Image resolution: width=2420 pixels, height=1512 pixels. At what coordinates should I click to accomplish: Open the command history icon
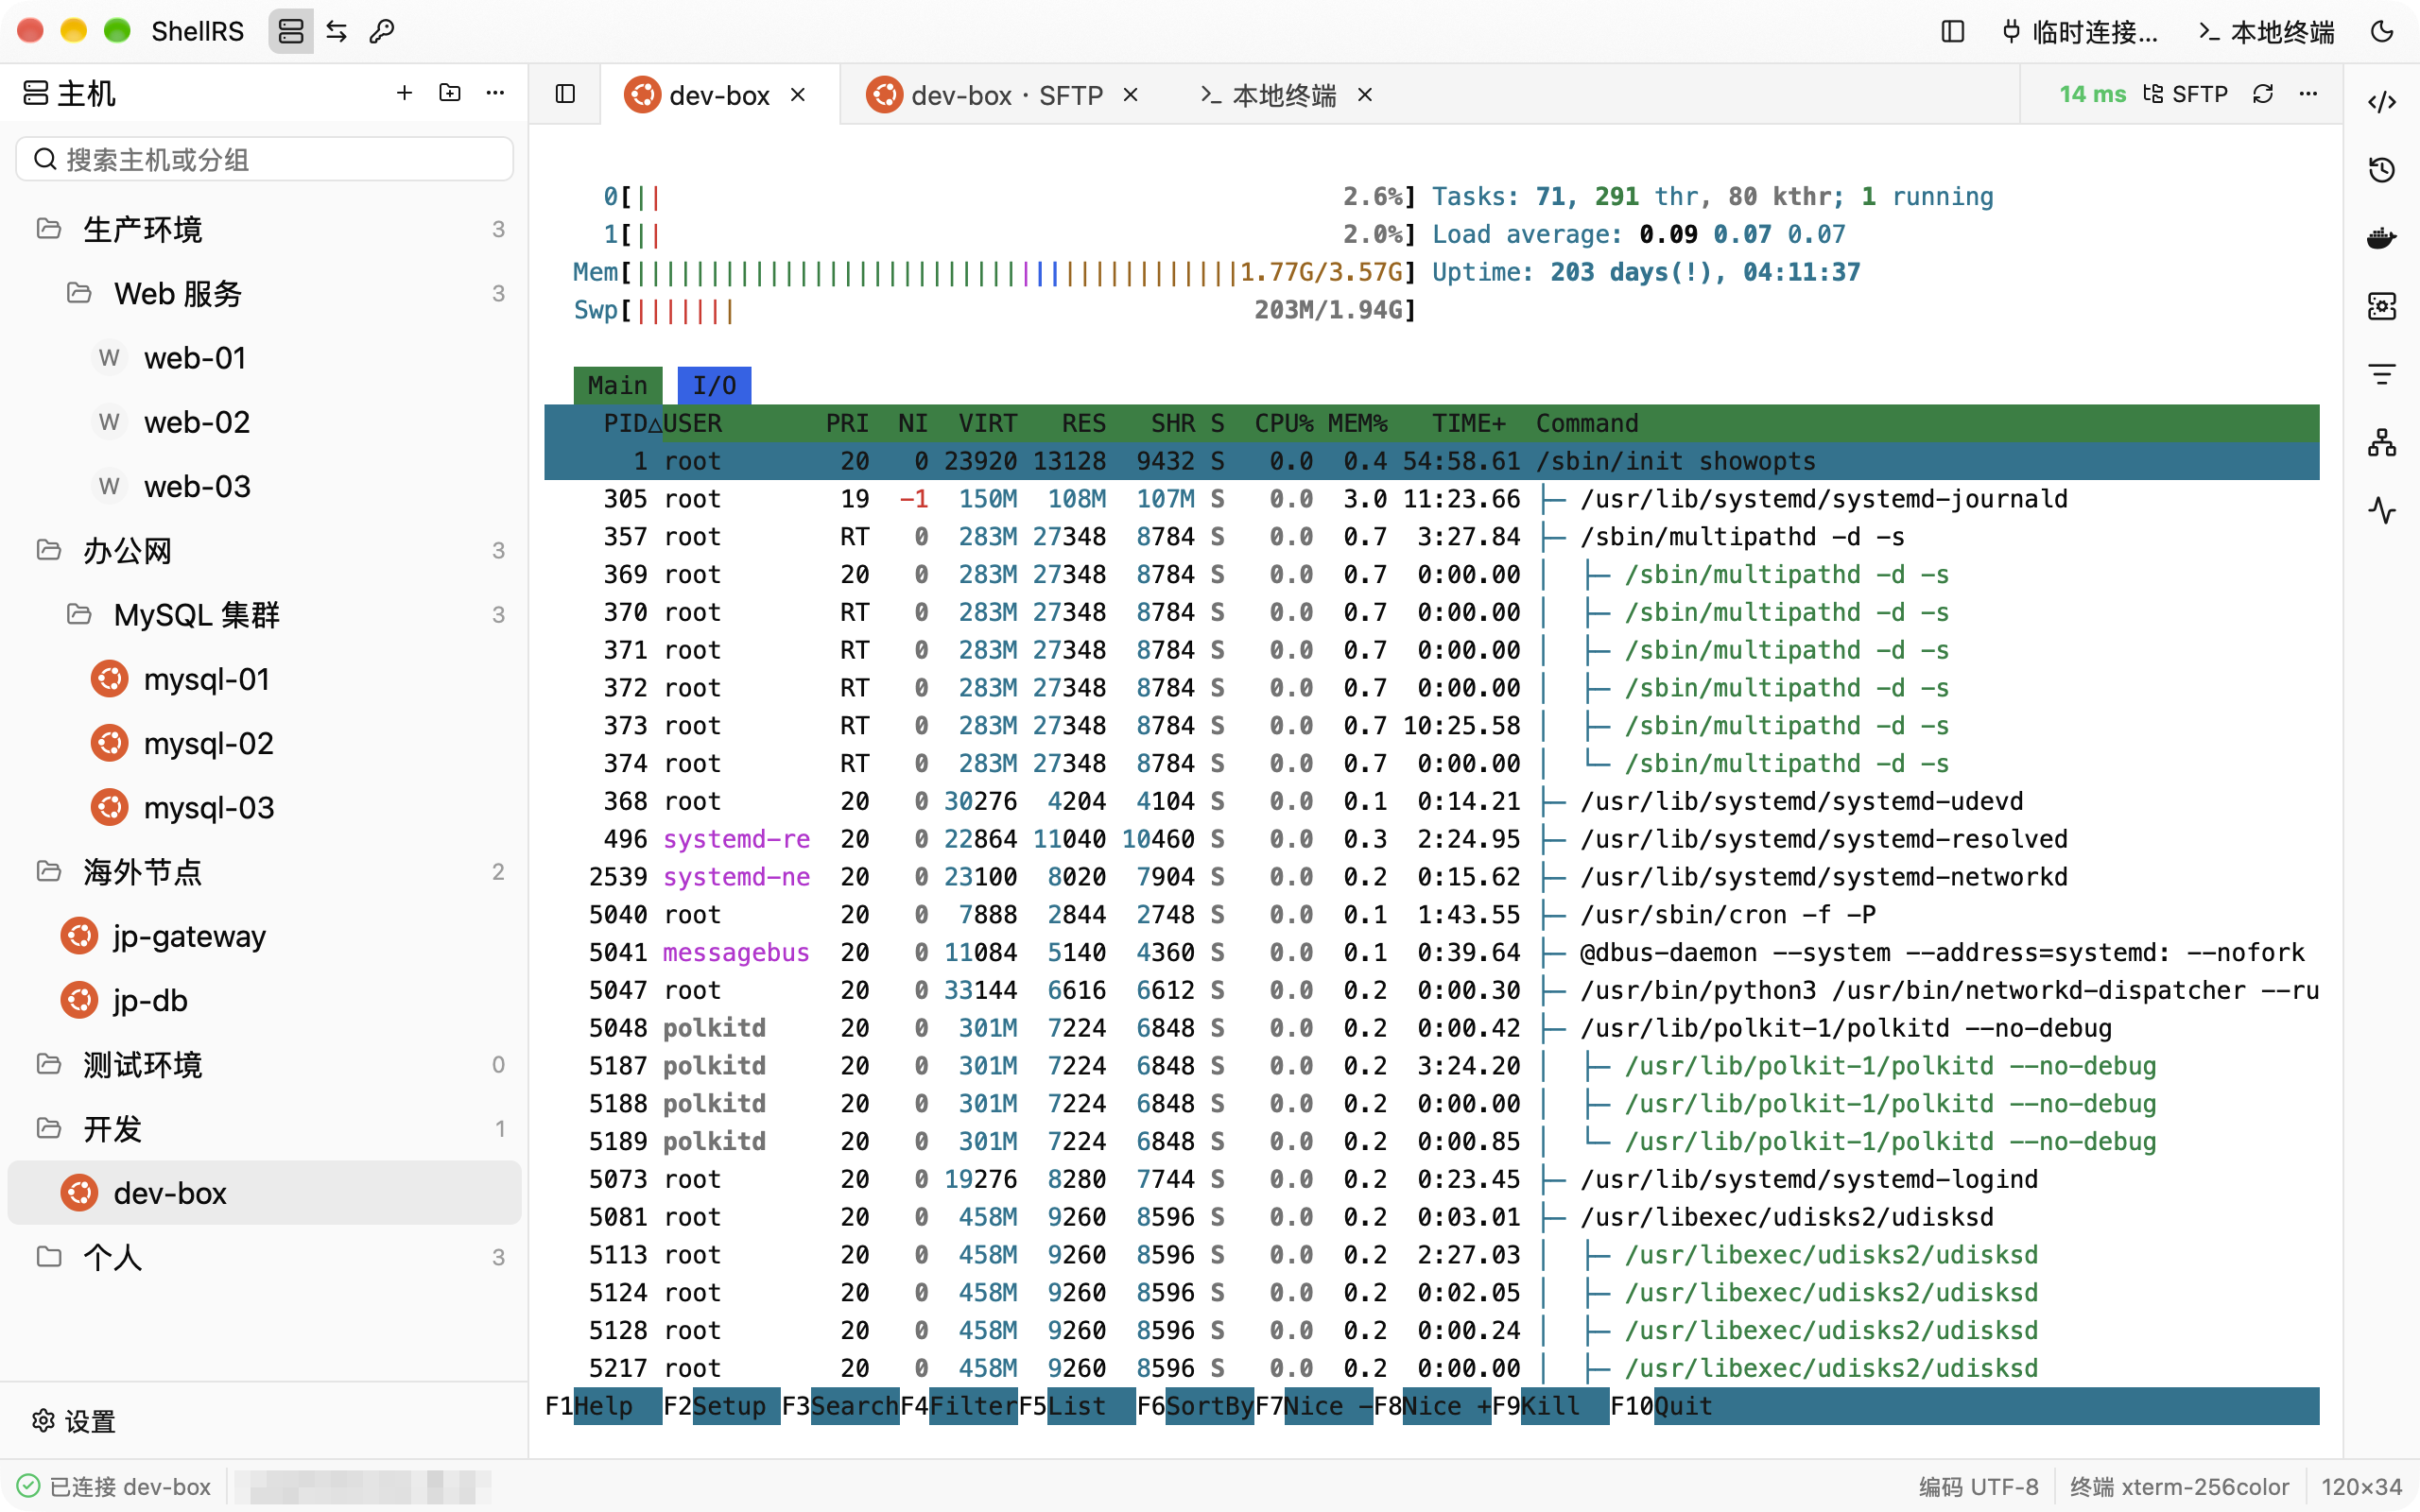tap(2382, 169)
